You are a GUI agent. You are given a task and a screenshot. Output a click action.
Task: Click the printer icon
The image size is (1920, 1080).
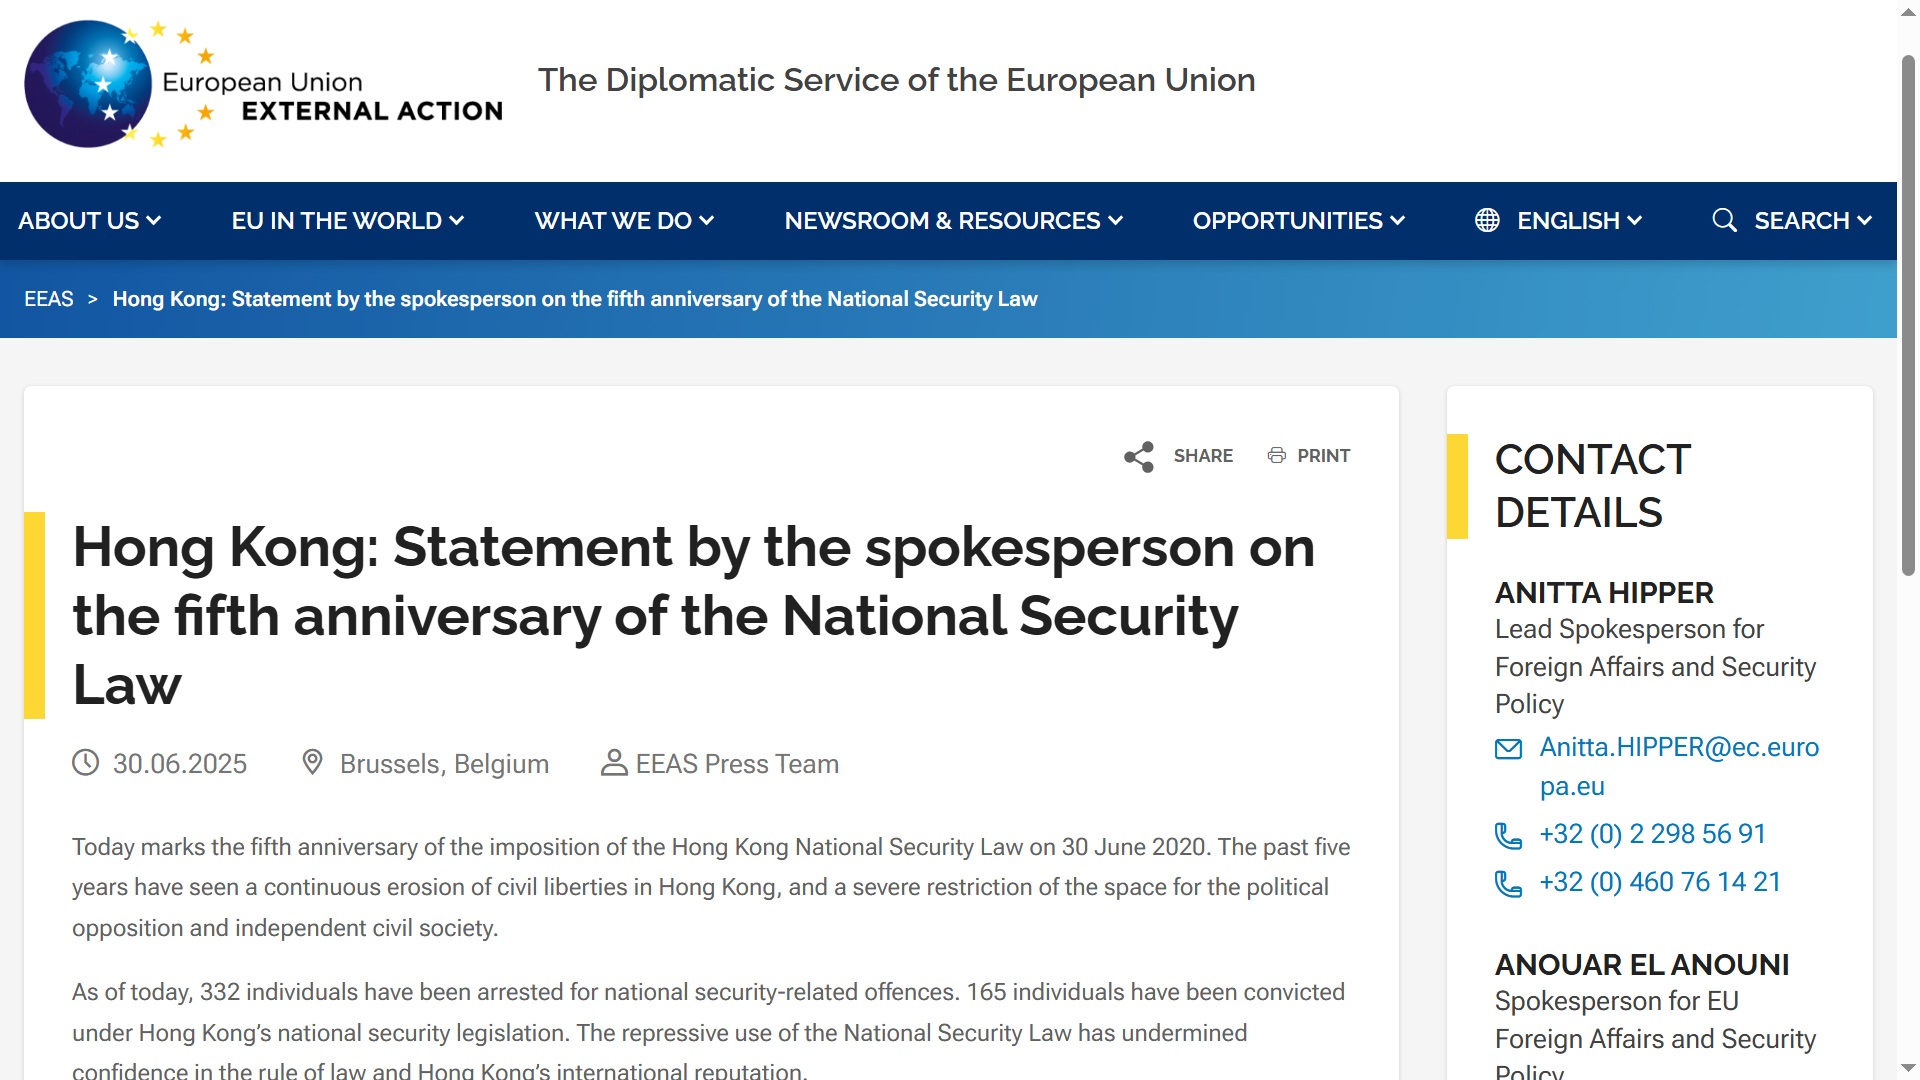click(1276, 456)
